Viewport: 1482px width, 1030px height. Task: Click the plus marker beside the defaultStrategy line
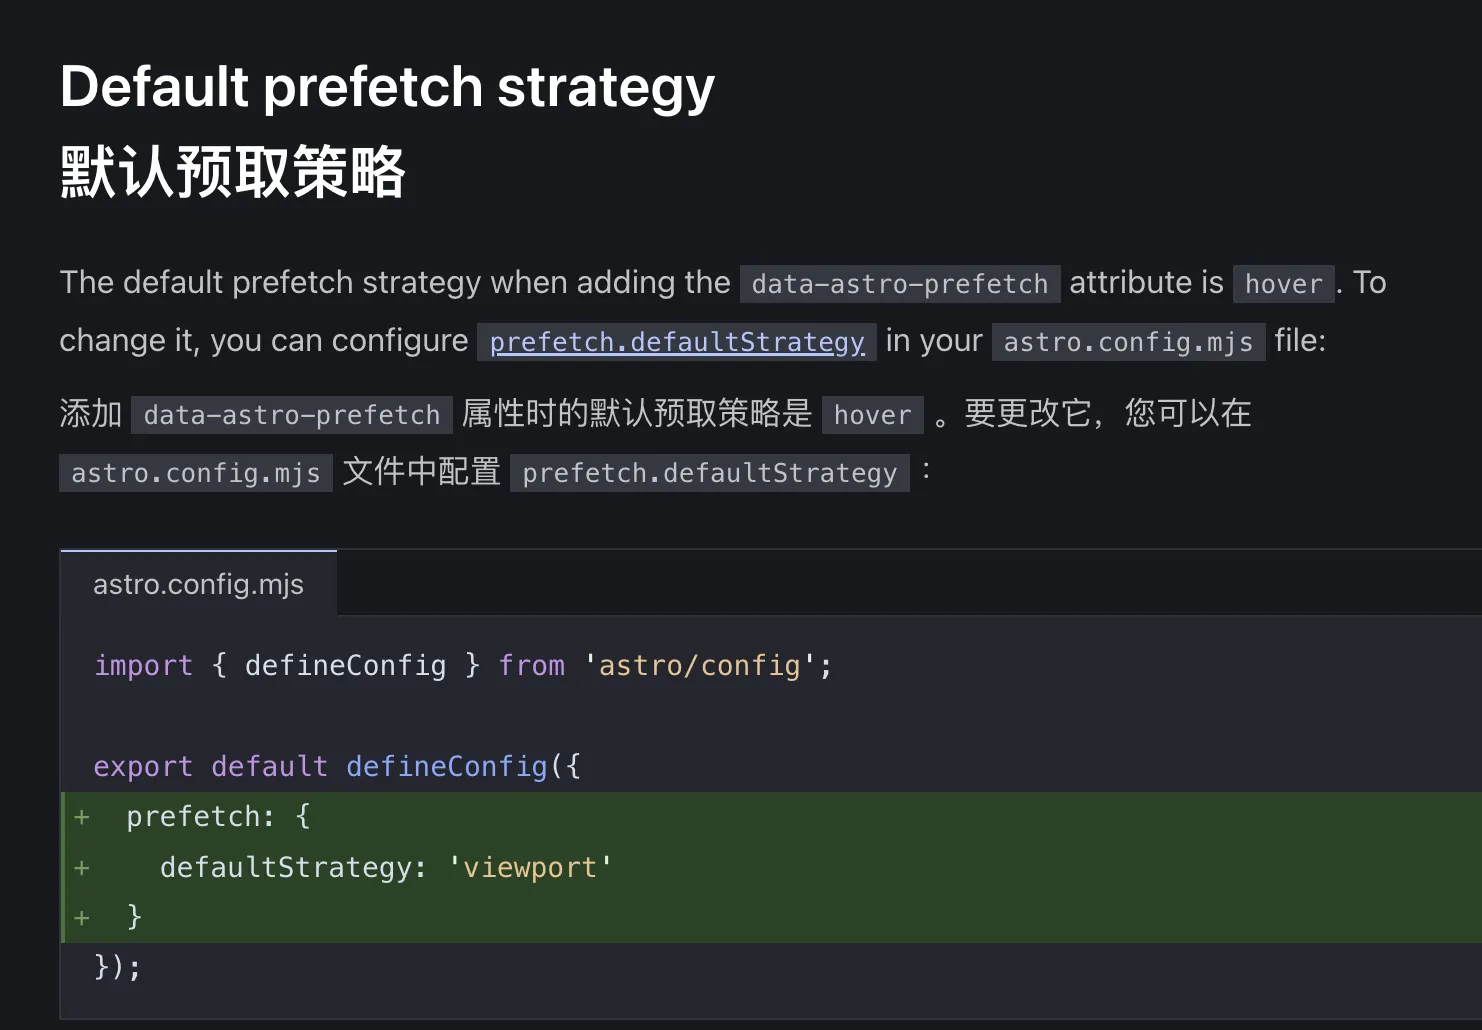tap(82, 867)
